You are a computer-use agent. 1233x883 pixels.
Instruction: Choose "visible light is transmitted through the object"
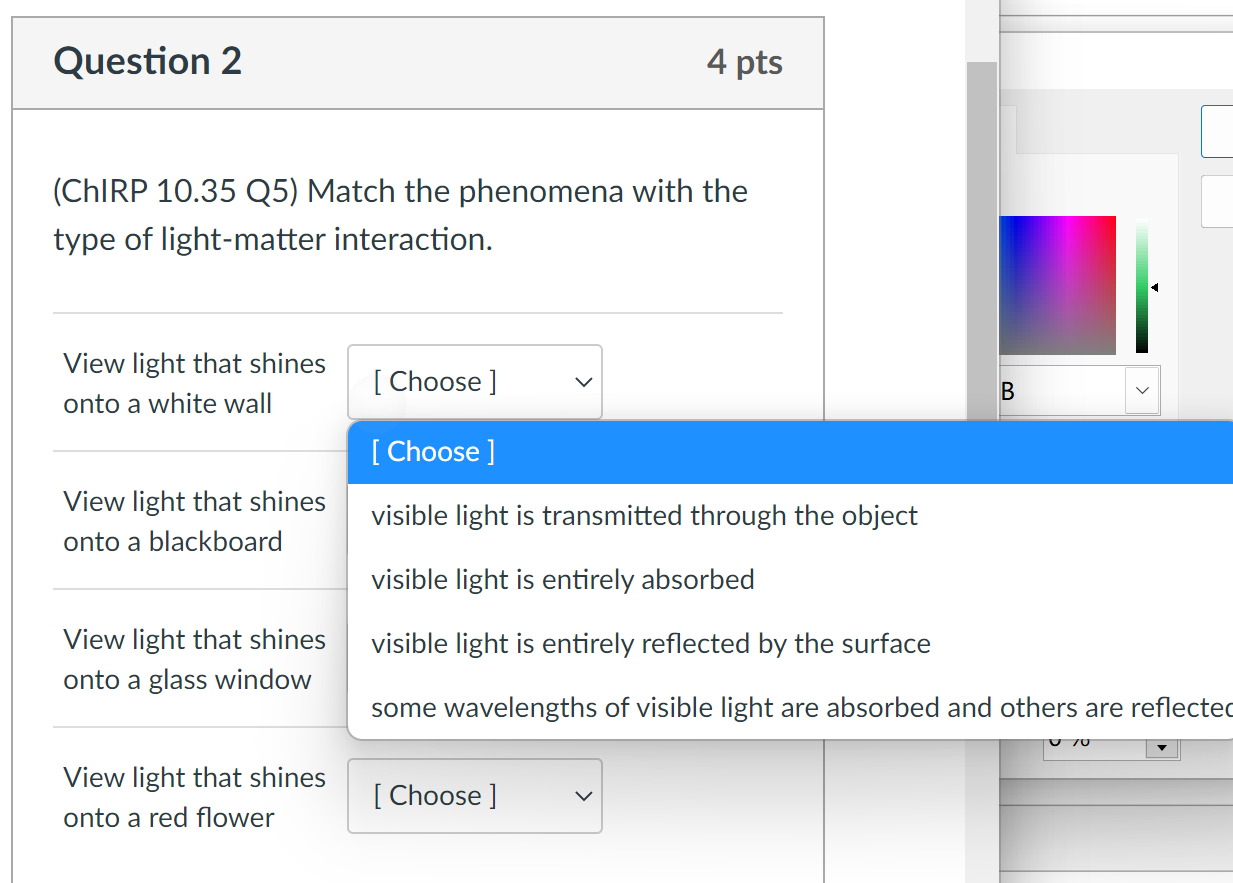(x=644, y=515)
